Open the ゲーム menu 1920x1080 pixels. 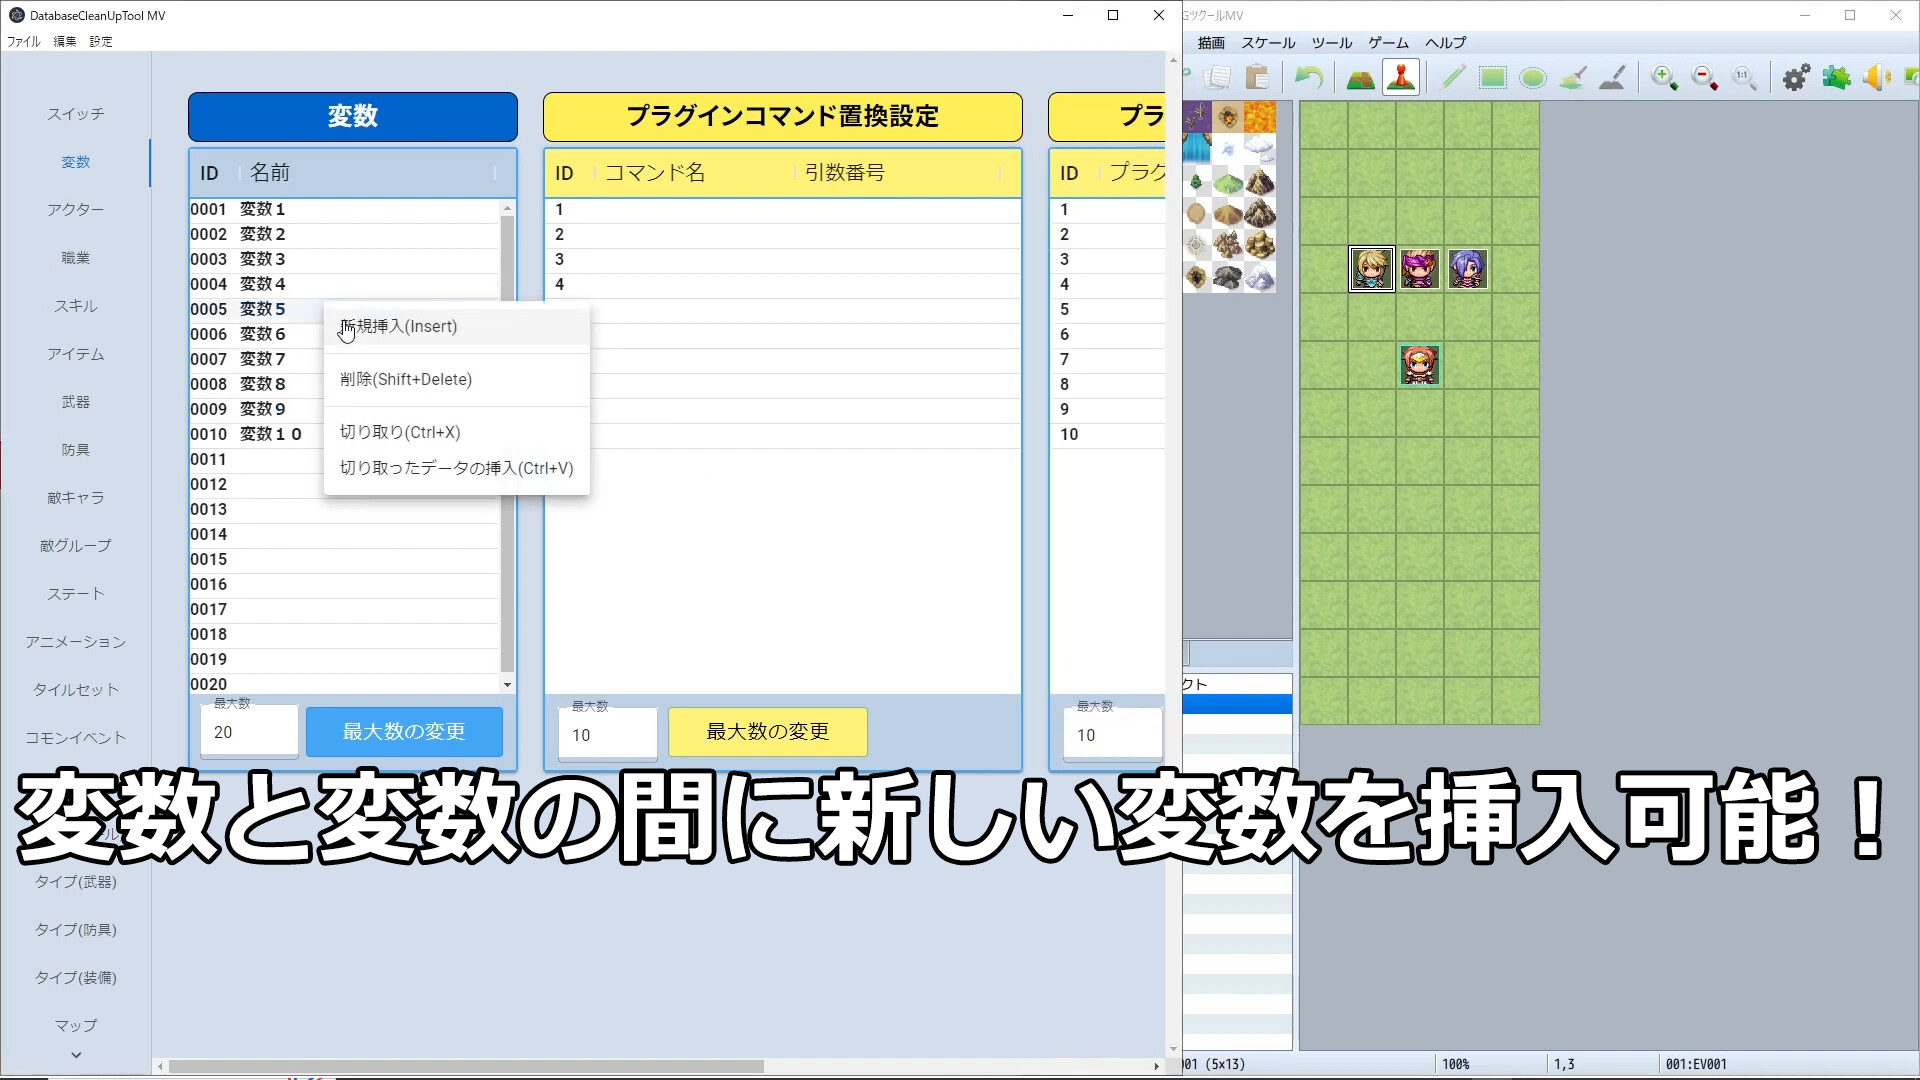(x=1389, y=42)
